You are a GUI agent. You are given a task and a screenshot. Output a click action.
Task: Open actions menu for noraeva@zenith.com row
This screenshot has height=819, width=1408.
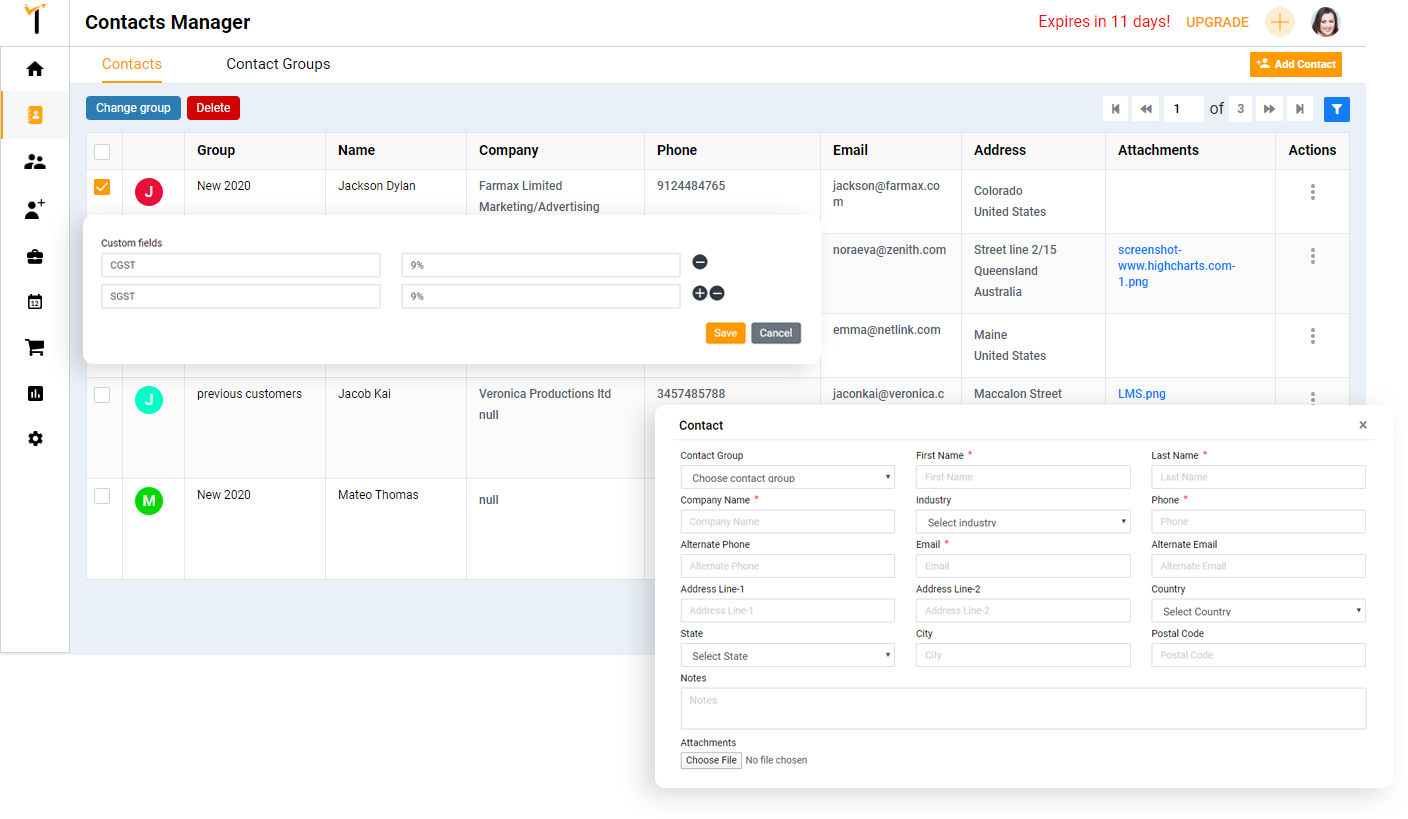1313,256
